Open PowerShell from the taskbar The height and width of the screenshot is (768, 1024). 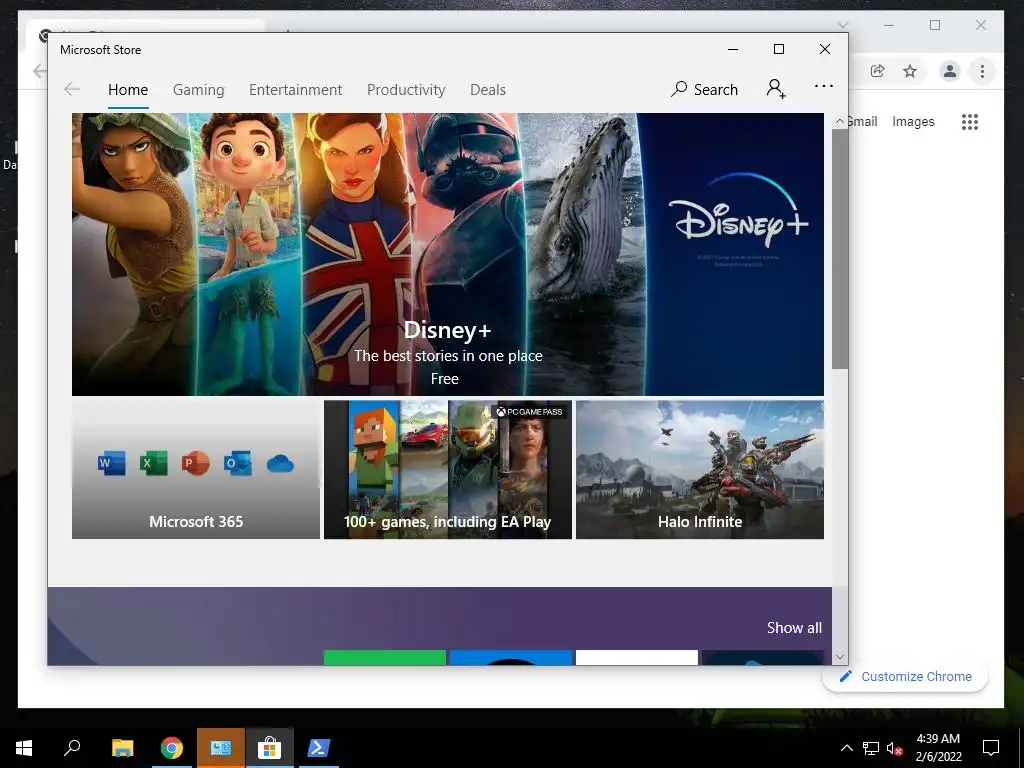(319, 748)
